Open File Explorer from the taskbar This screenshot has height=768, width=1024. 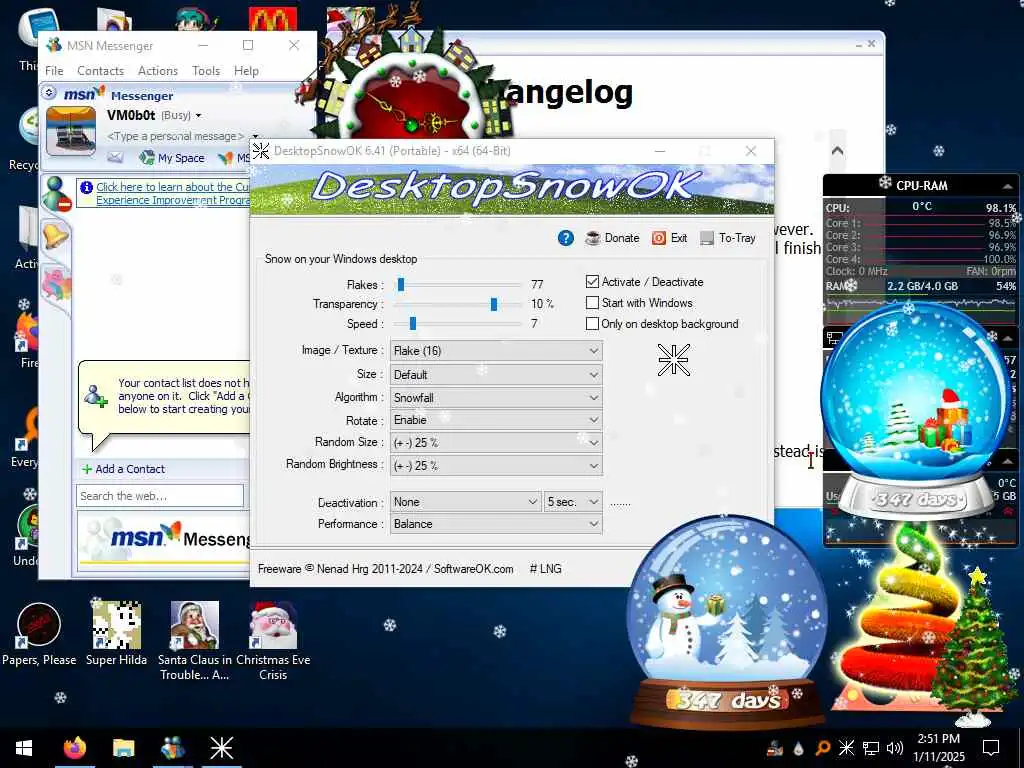123,748
